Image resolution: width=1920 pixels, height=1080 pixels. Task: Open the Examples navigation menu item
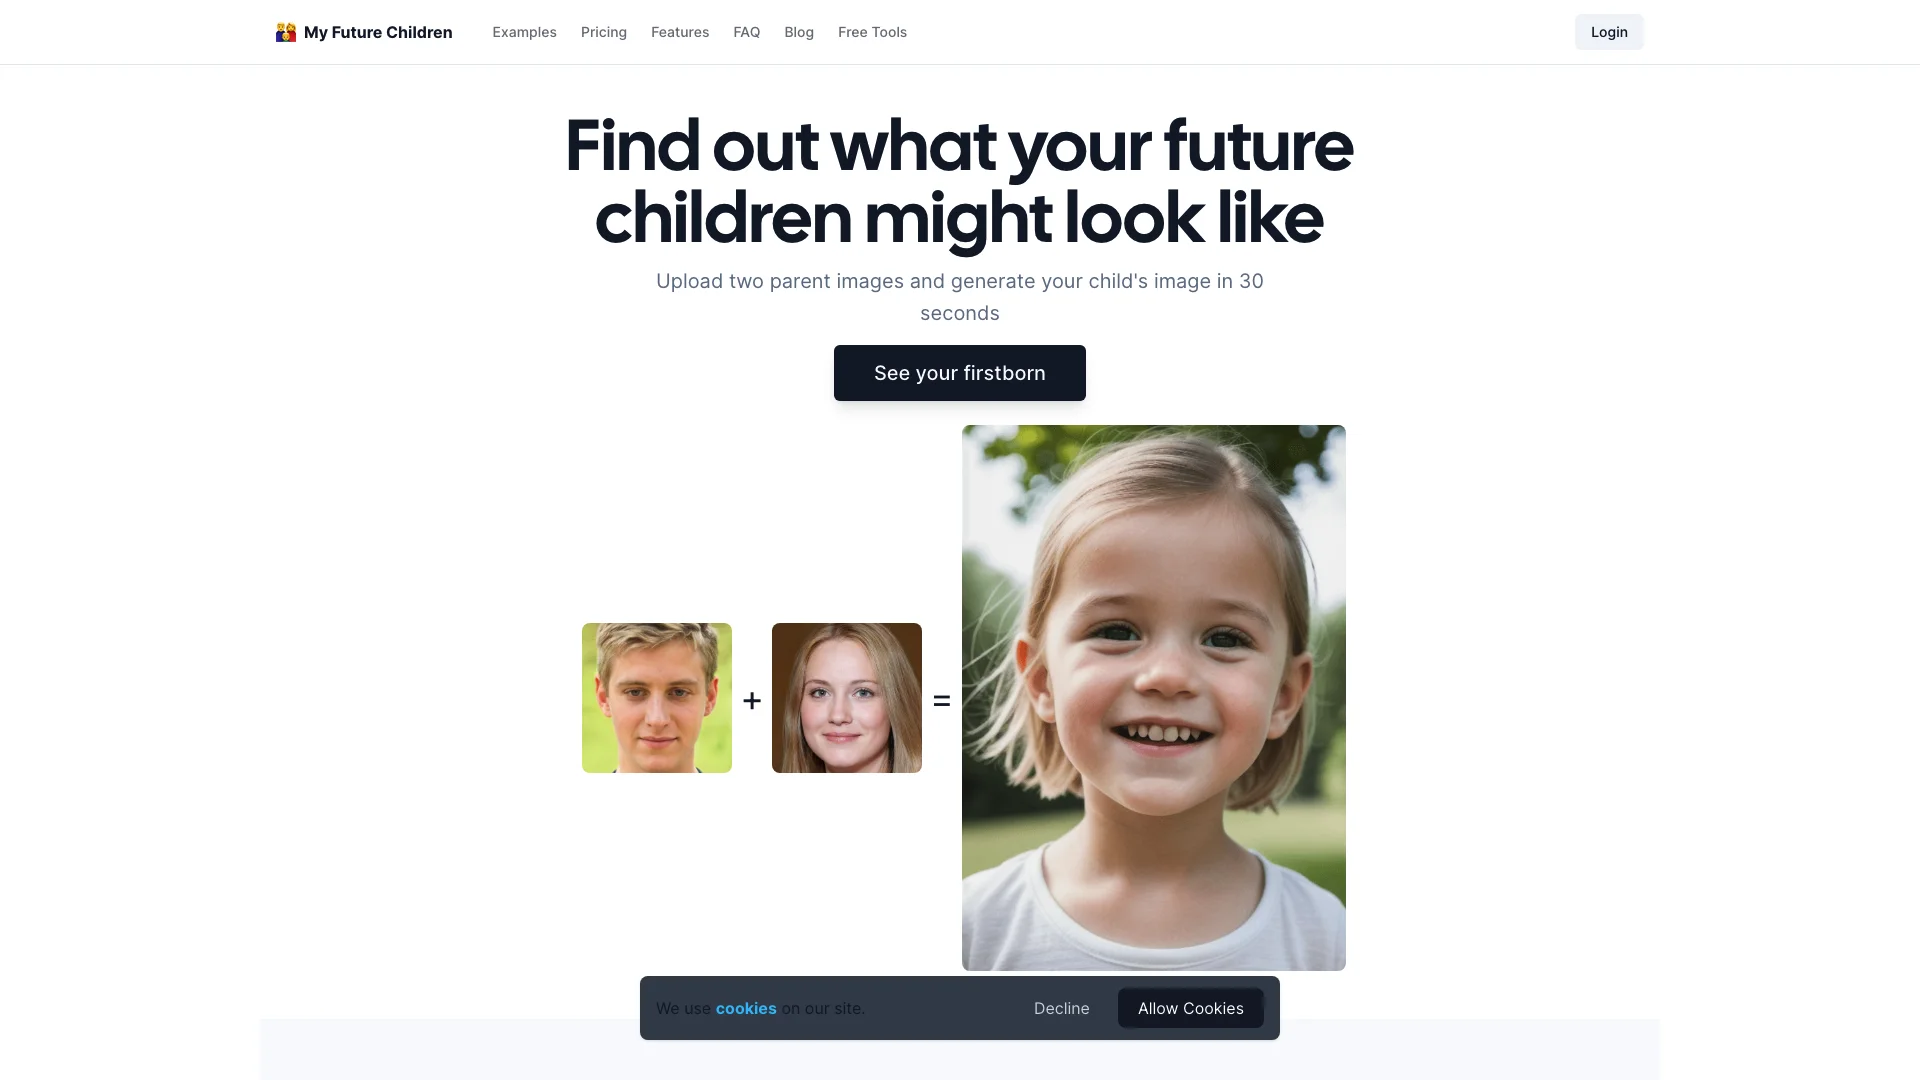524,32
